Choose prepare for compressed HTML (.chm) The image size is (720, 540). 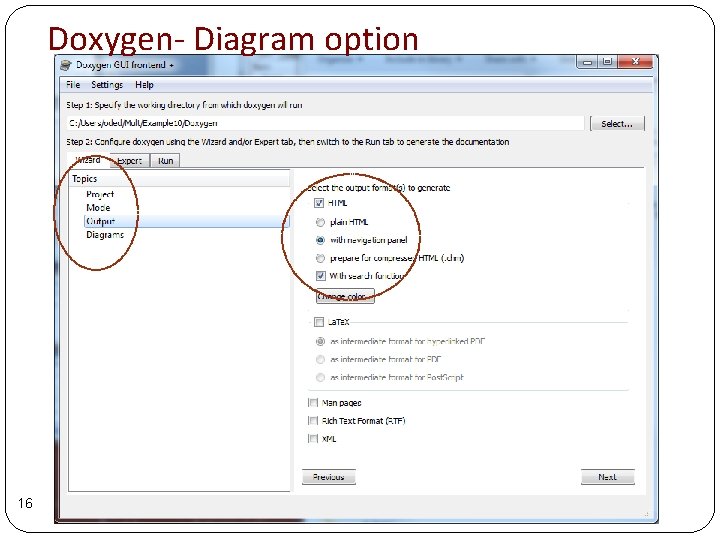click(321, 258)
